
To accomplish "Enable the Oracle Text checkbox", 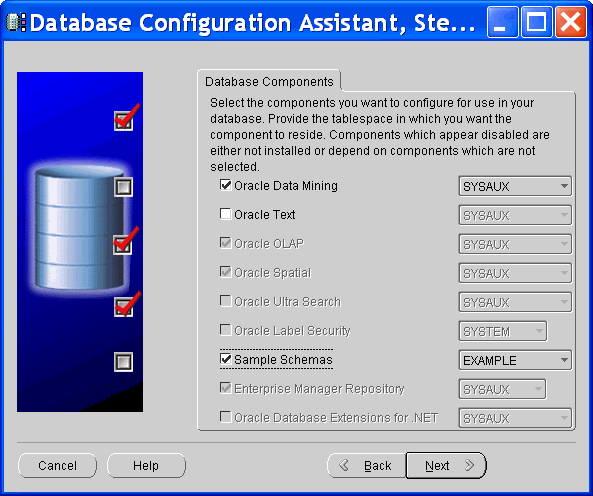I will [x=226, y=214].
